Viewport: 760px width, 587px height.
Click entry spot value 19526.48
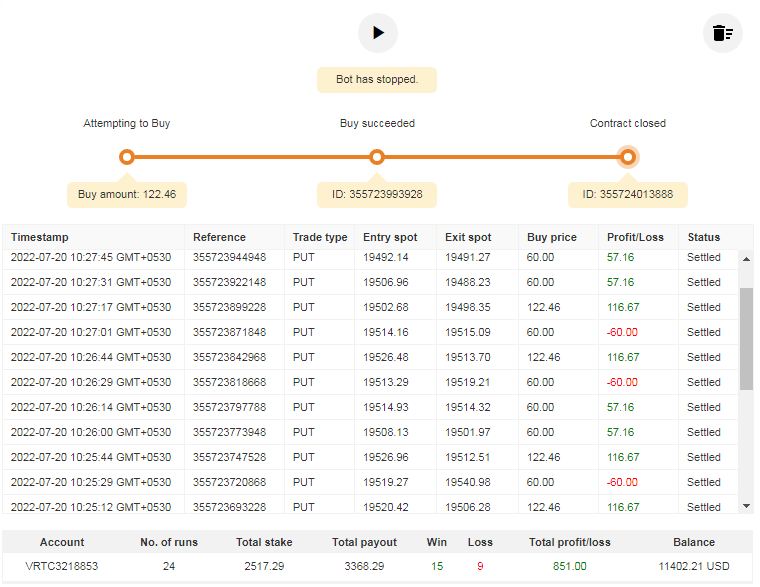click(x=386, y=357)
